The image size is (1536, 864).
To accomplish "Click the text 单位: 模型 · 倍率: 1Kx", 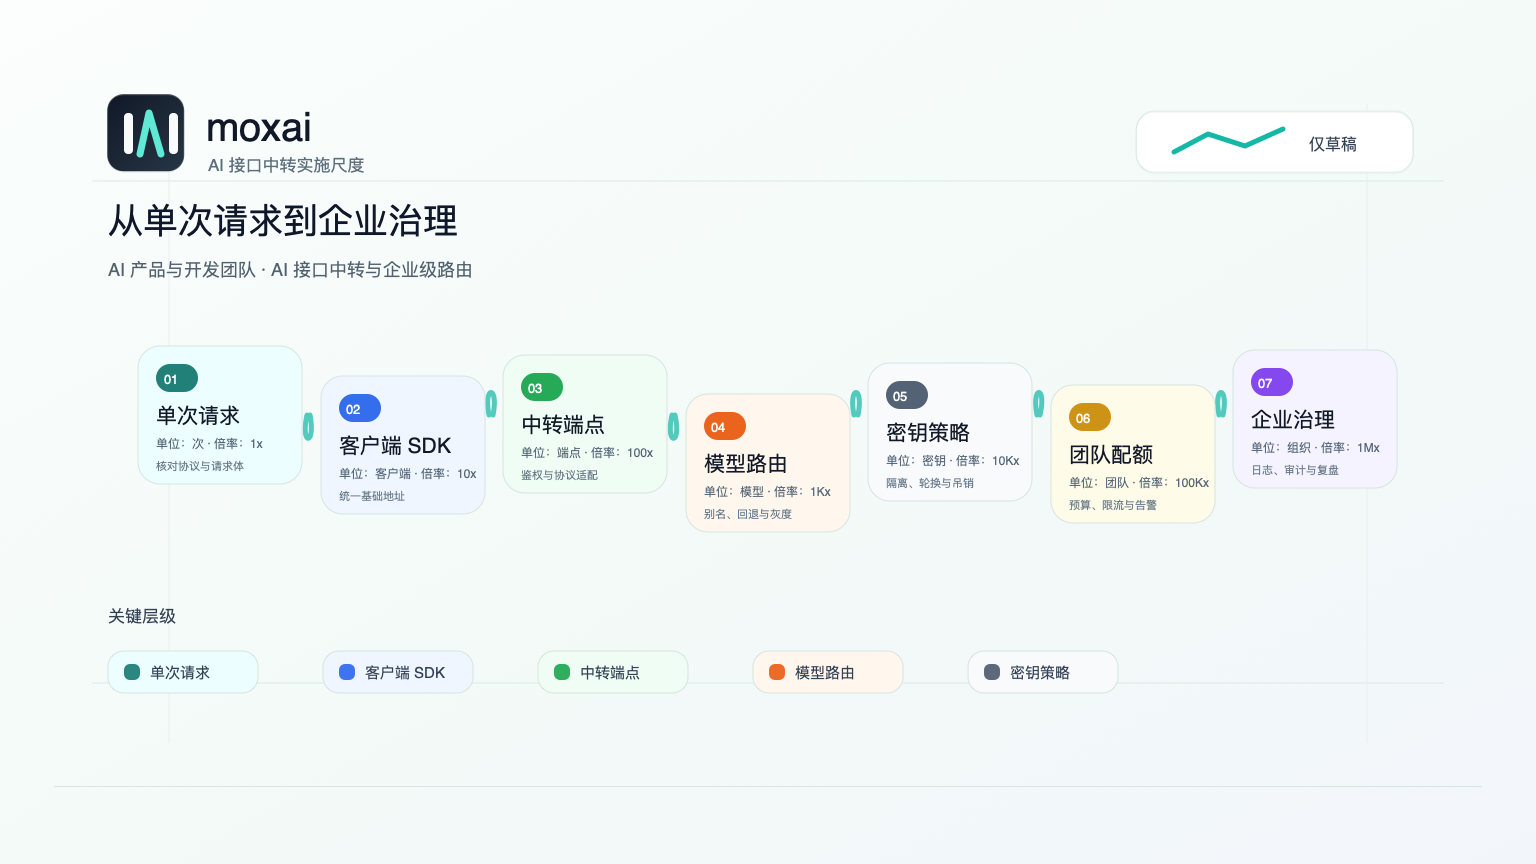I will 767,492.
